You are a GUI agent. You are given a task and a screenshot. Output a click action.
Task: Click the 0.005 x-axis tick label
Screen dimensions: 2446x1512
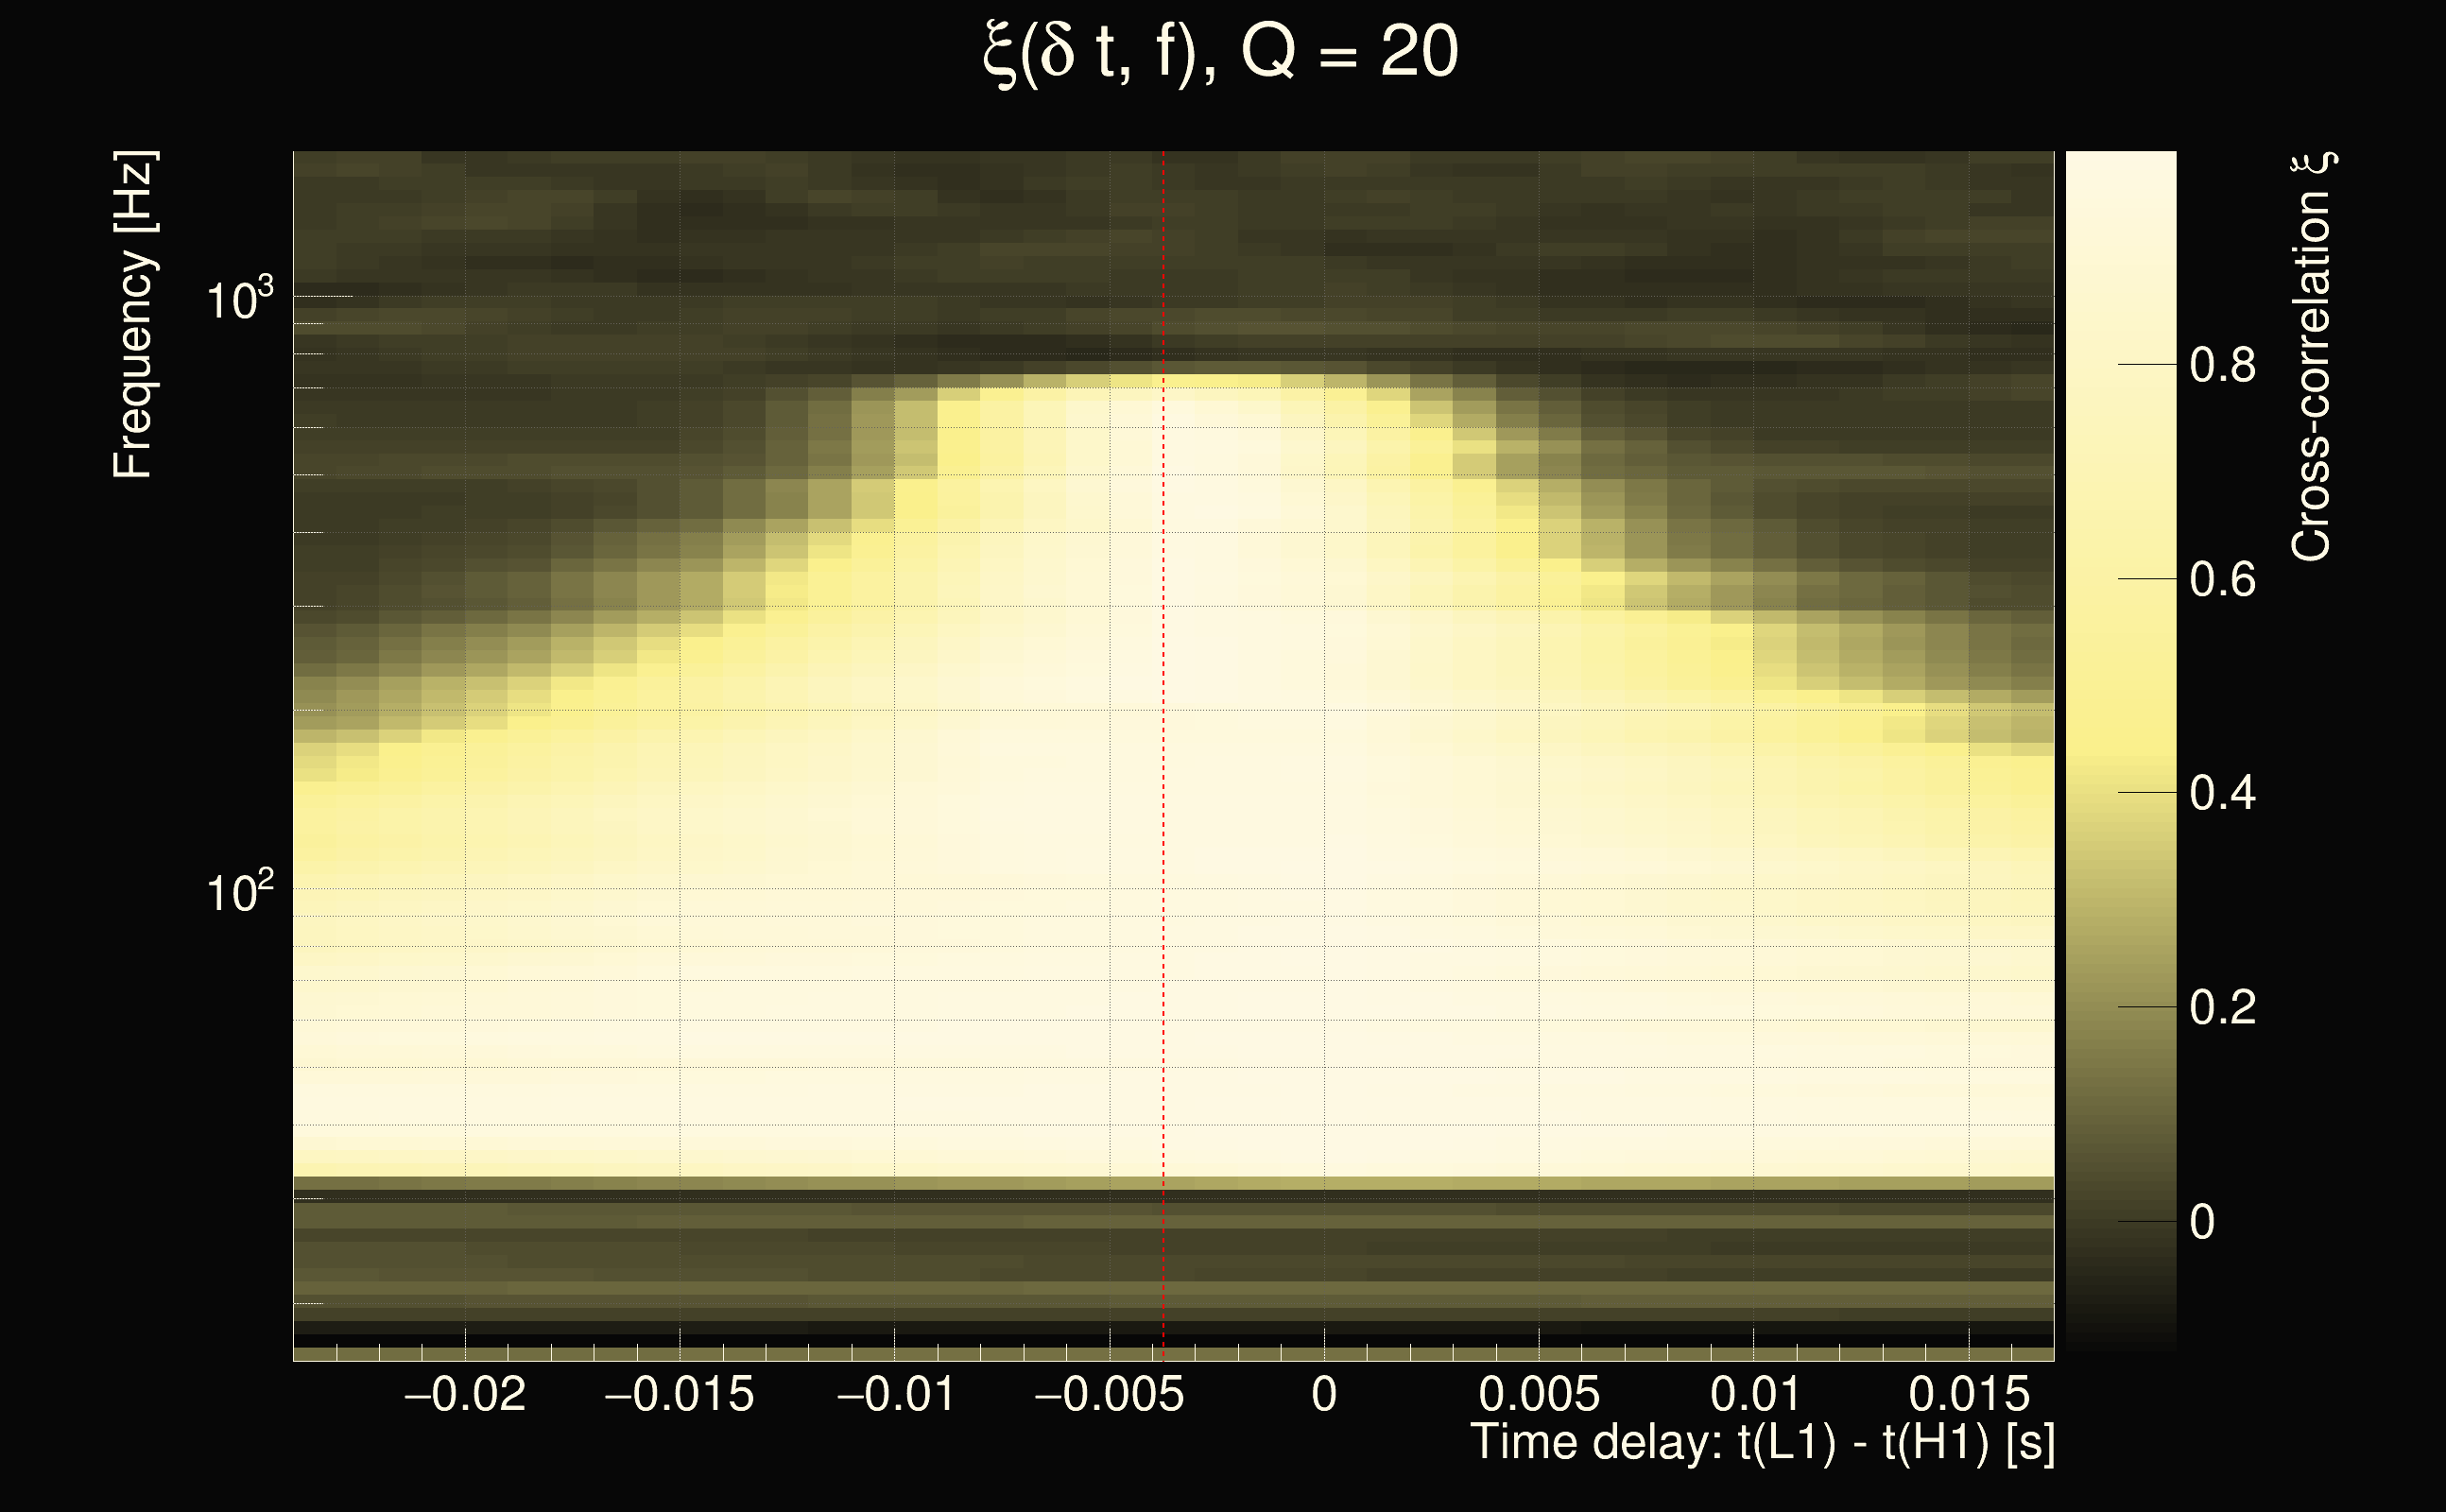pos(1539,1394)
